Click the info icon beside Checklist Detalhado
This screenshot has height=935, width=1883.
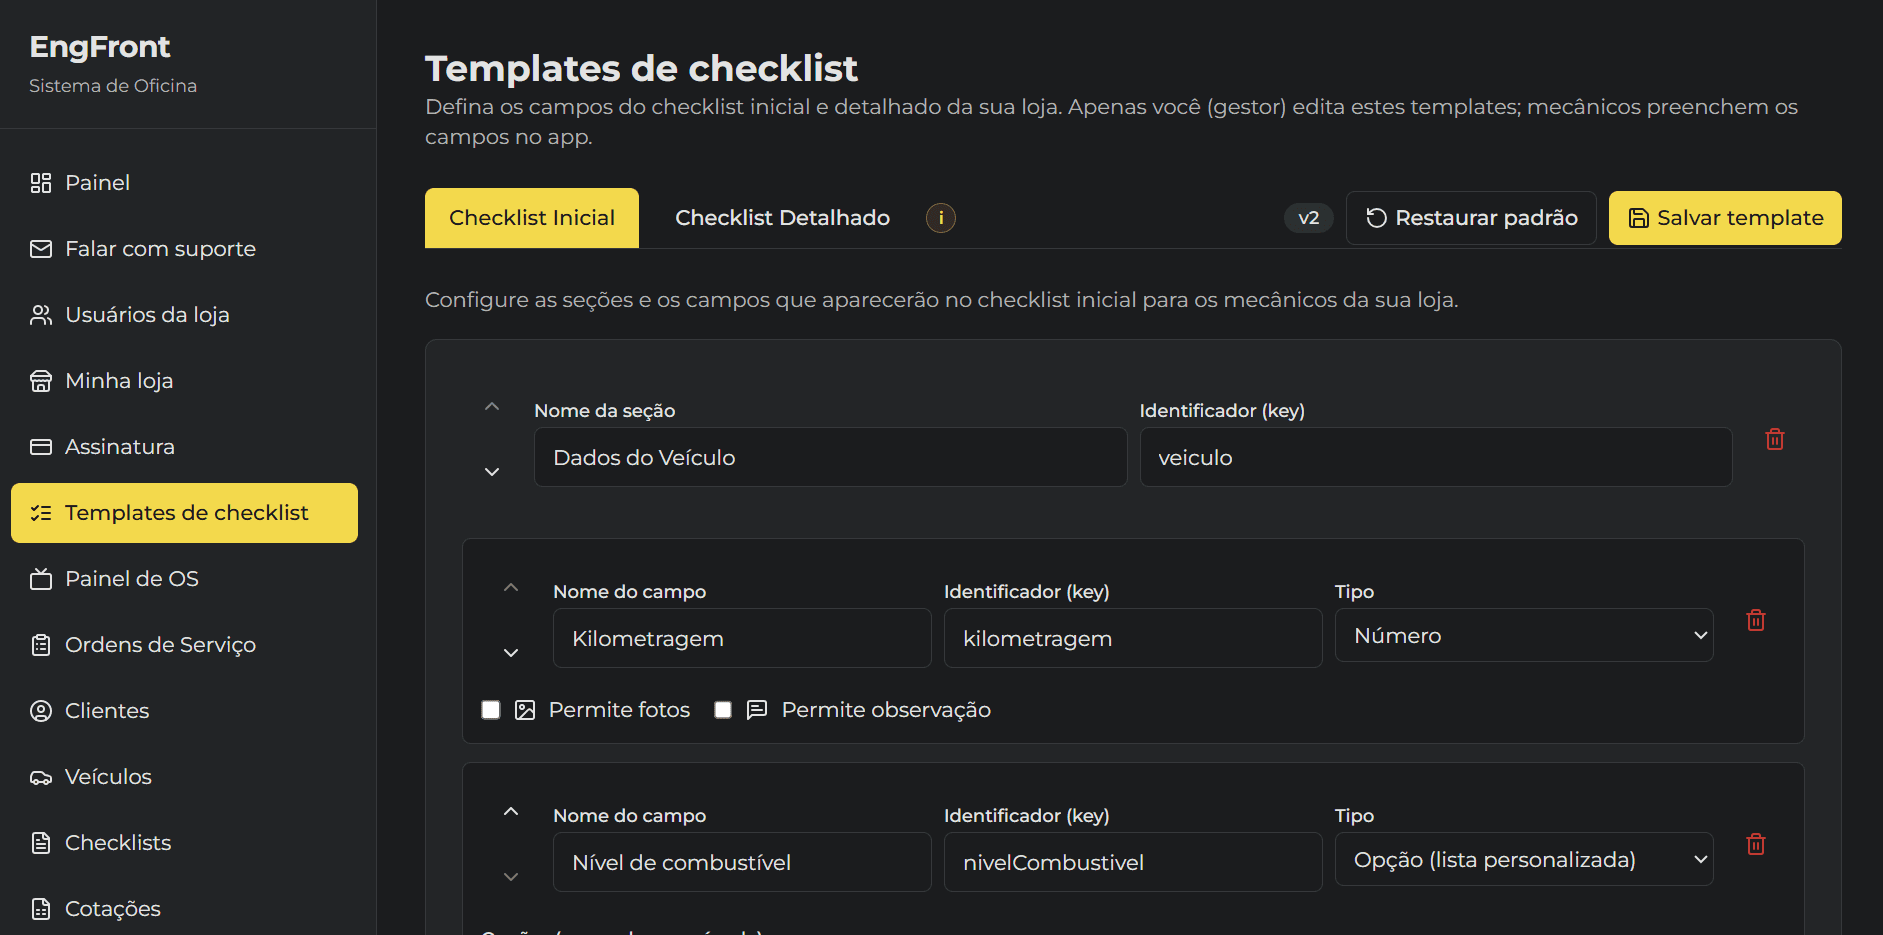pyautogui.click(x=940, y=217)
